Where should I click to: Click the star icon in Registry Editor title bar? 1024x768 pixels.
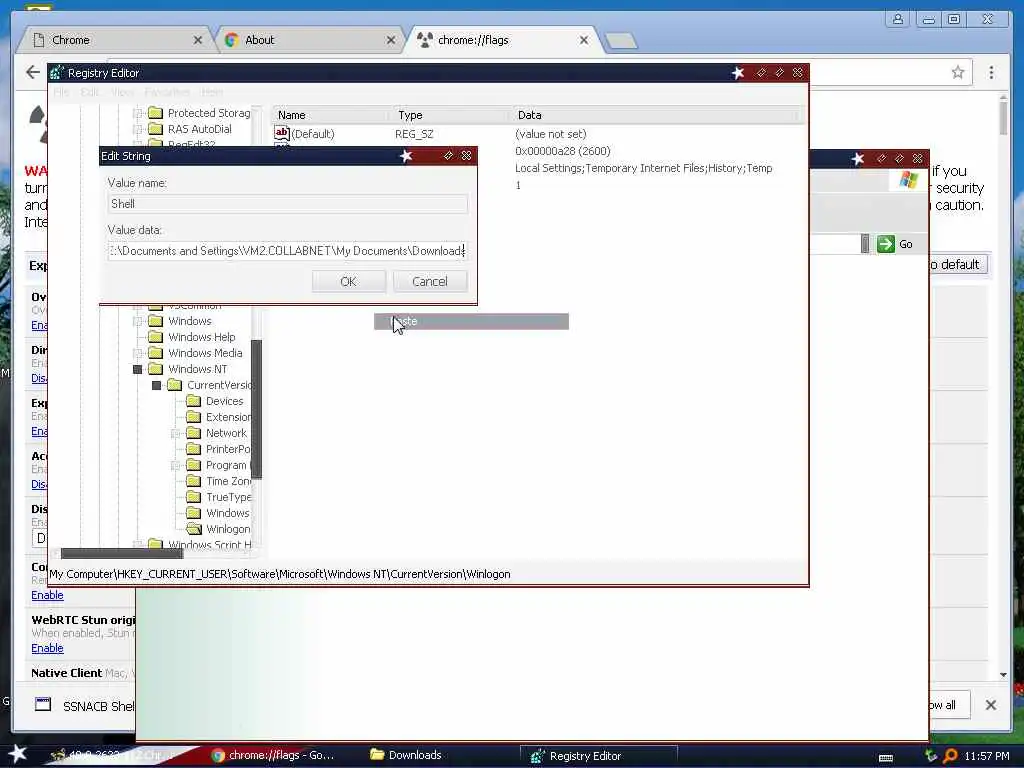[738, 72]
